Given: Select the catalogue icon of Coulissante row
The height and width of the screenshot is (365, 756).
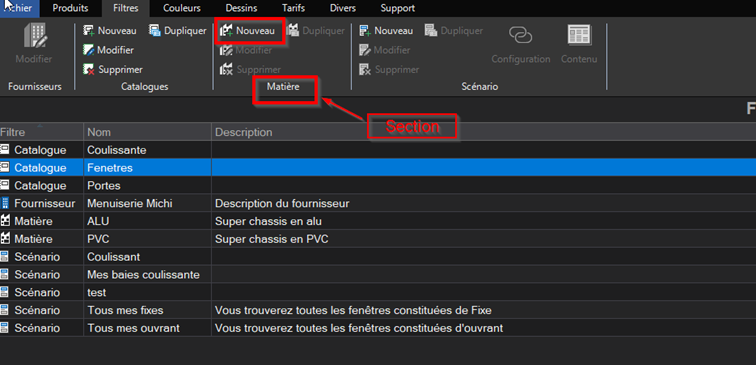Looking at the screenshot, I should [x=5, y=149].
